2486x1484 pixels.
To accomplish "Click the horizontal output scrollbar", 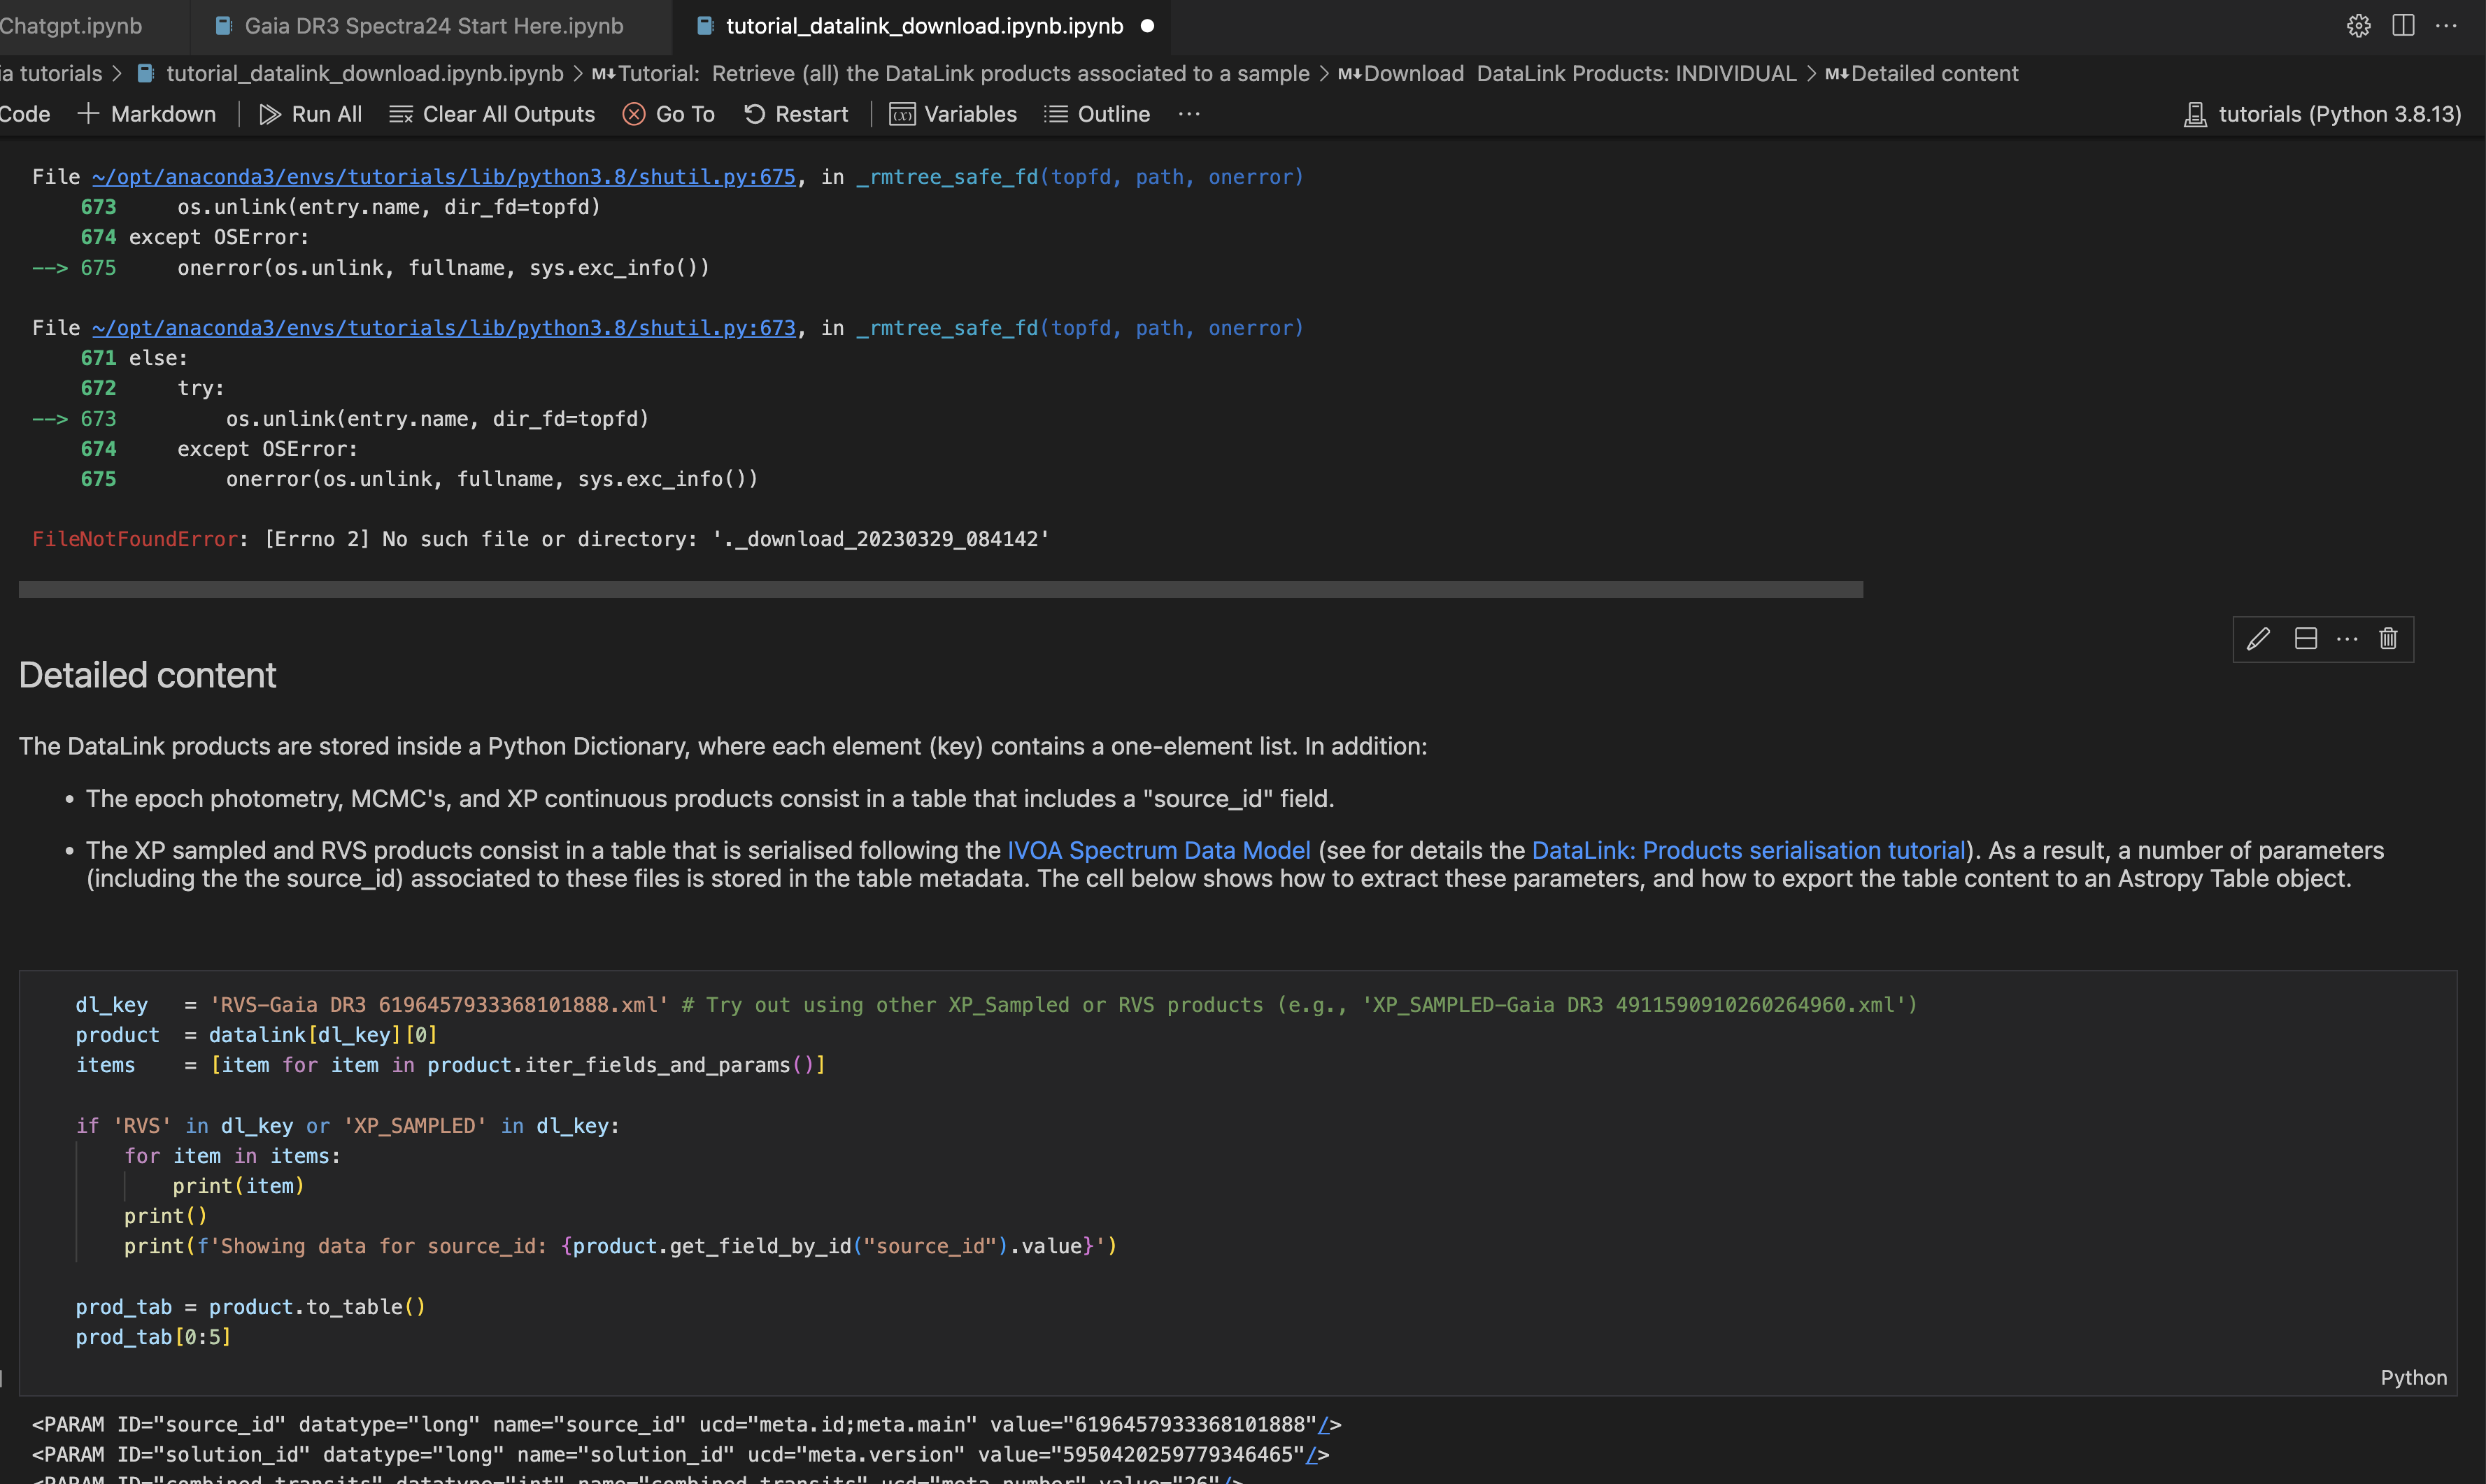I will click(x=940, y=590).
